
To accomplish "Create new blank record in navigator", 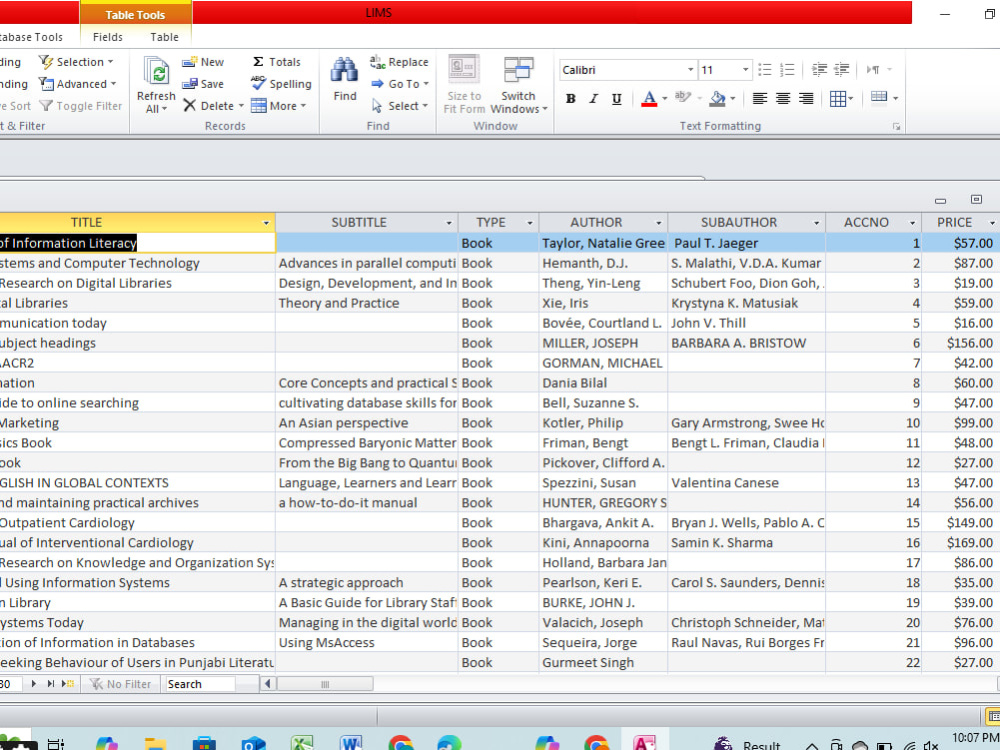I will [68, 684].
